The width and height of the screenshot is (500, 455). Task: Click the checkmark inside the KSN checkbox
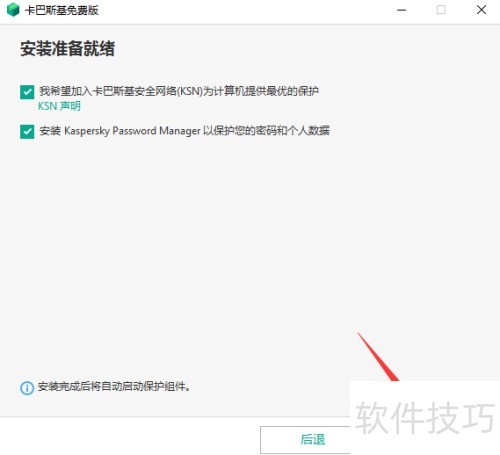[x=27, y=92]
